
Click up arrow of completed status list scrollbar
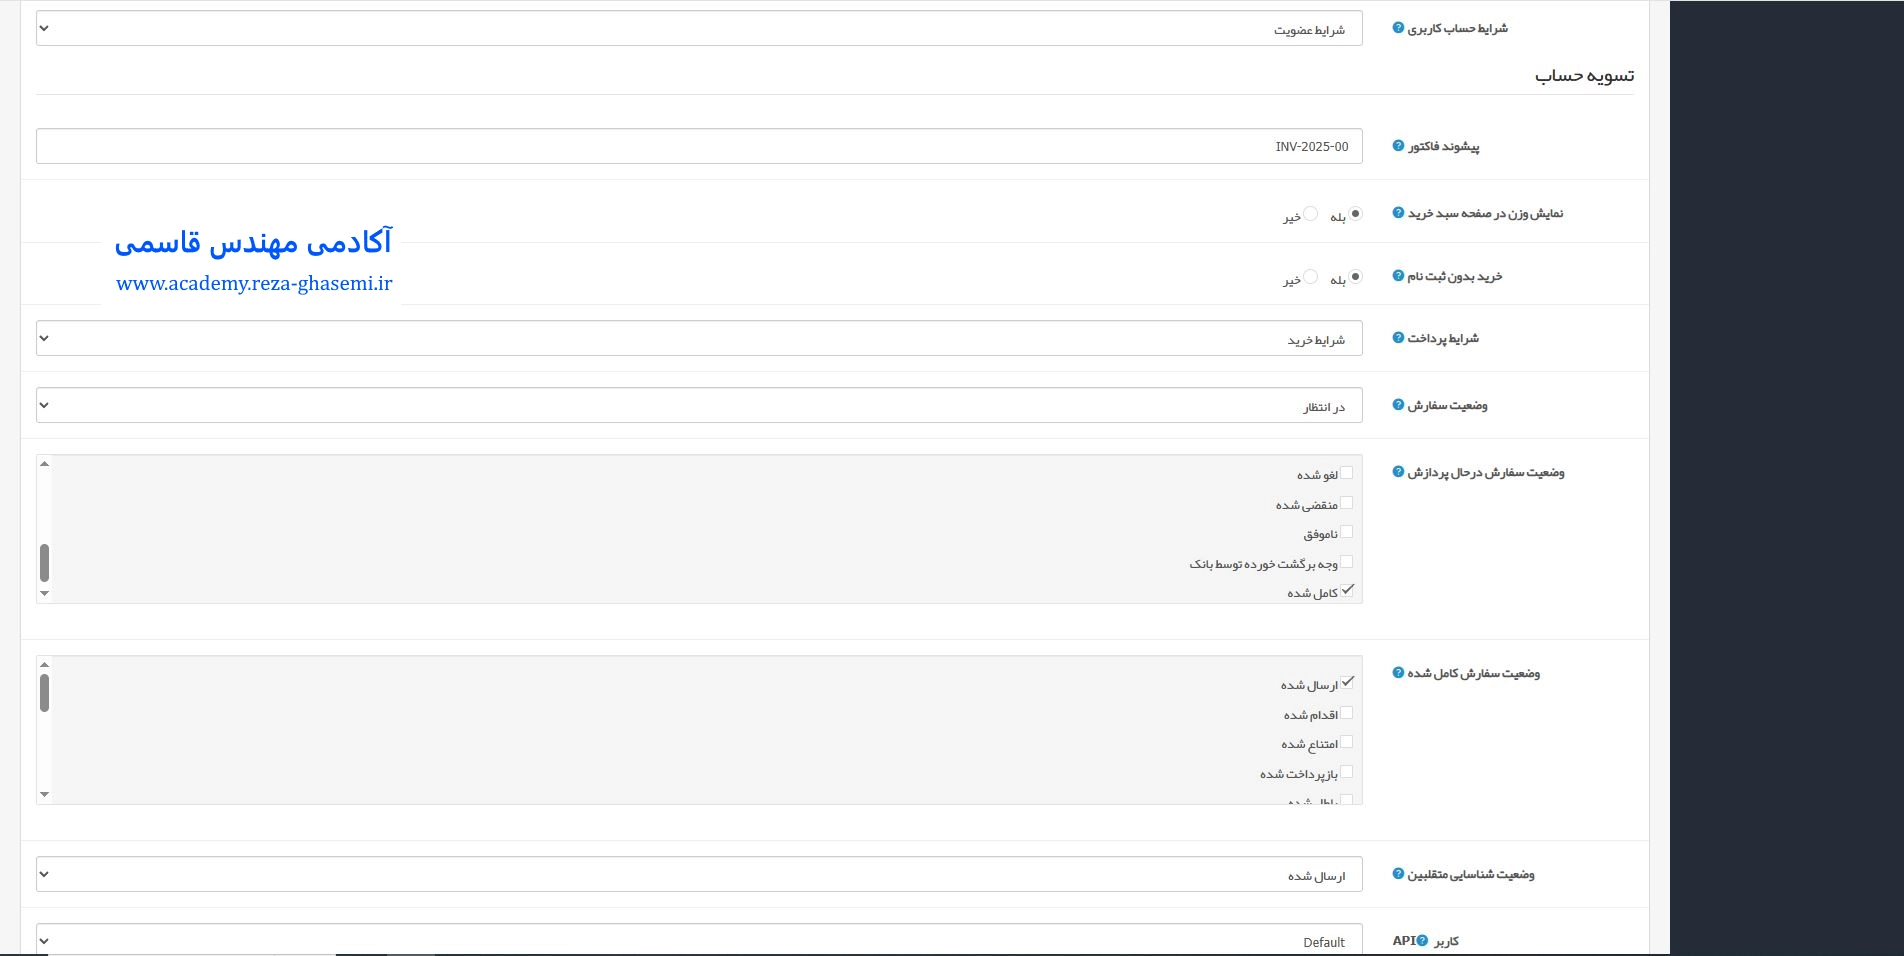(44, 665)
